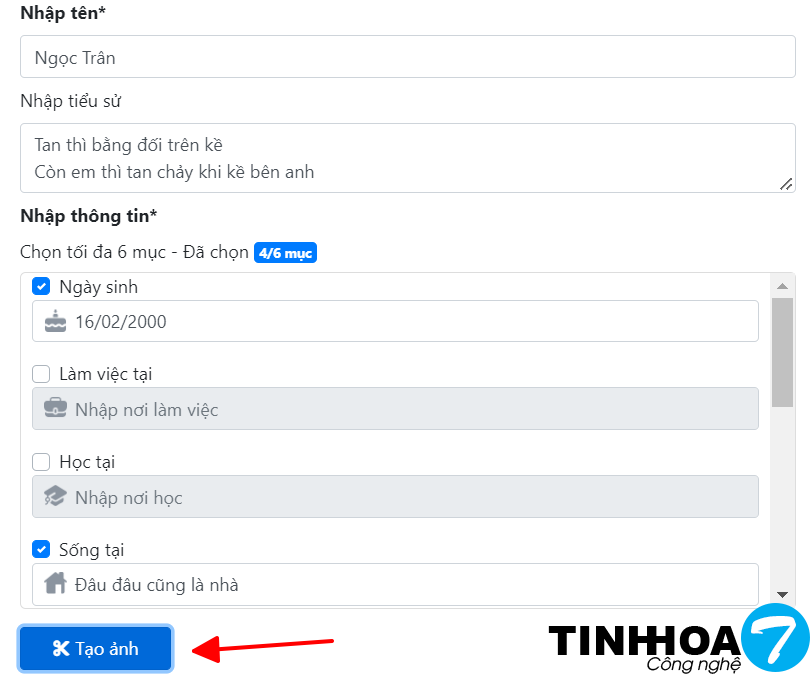The image size is (812, 682).
Task: Click the scissors icon on Tạo ảnh
Action: [61, 648]
